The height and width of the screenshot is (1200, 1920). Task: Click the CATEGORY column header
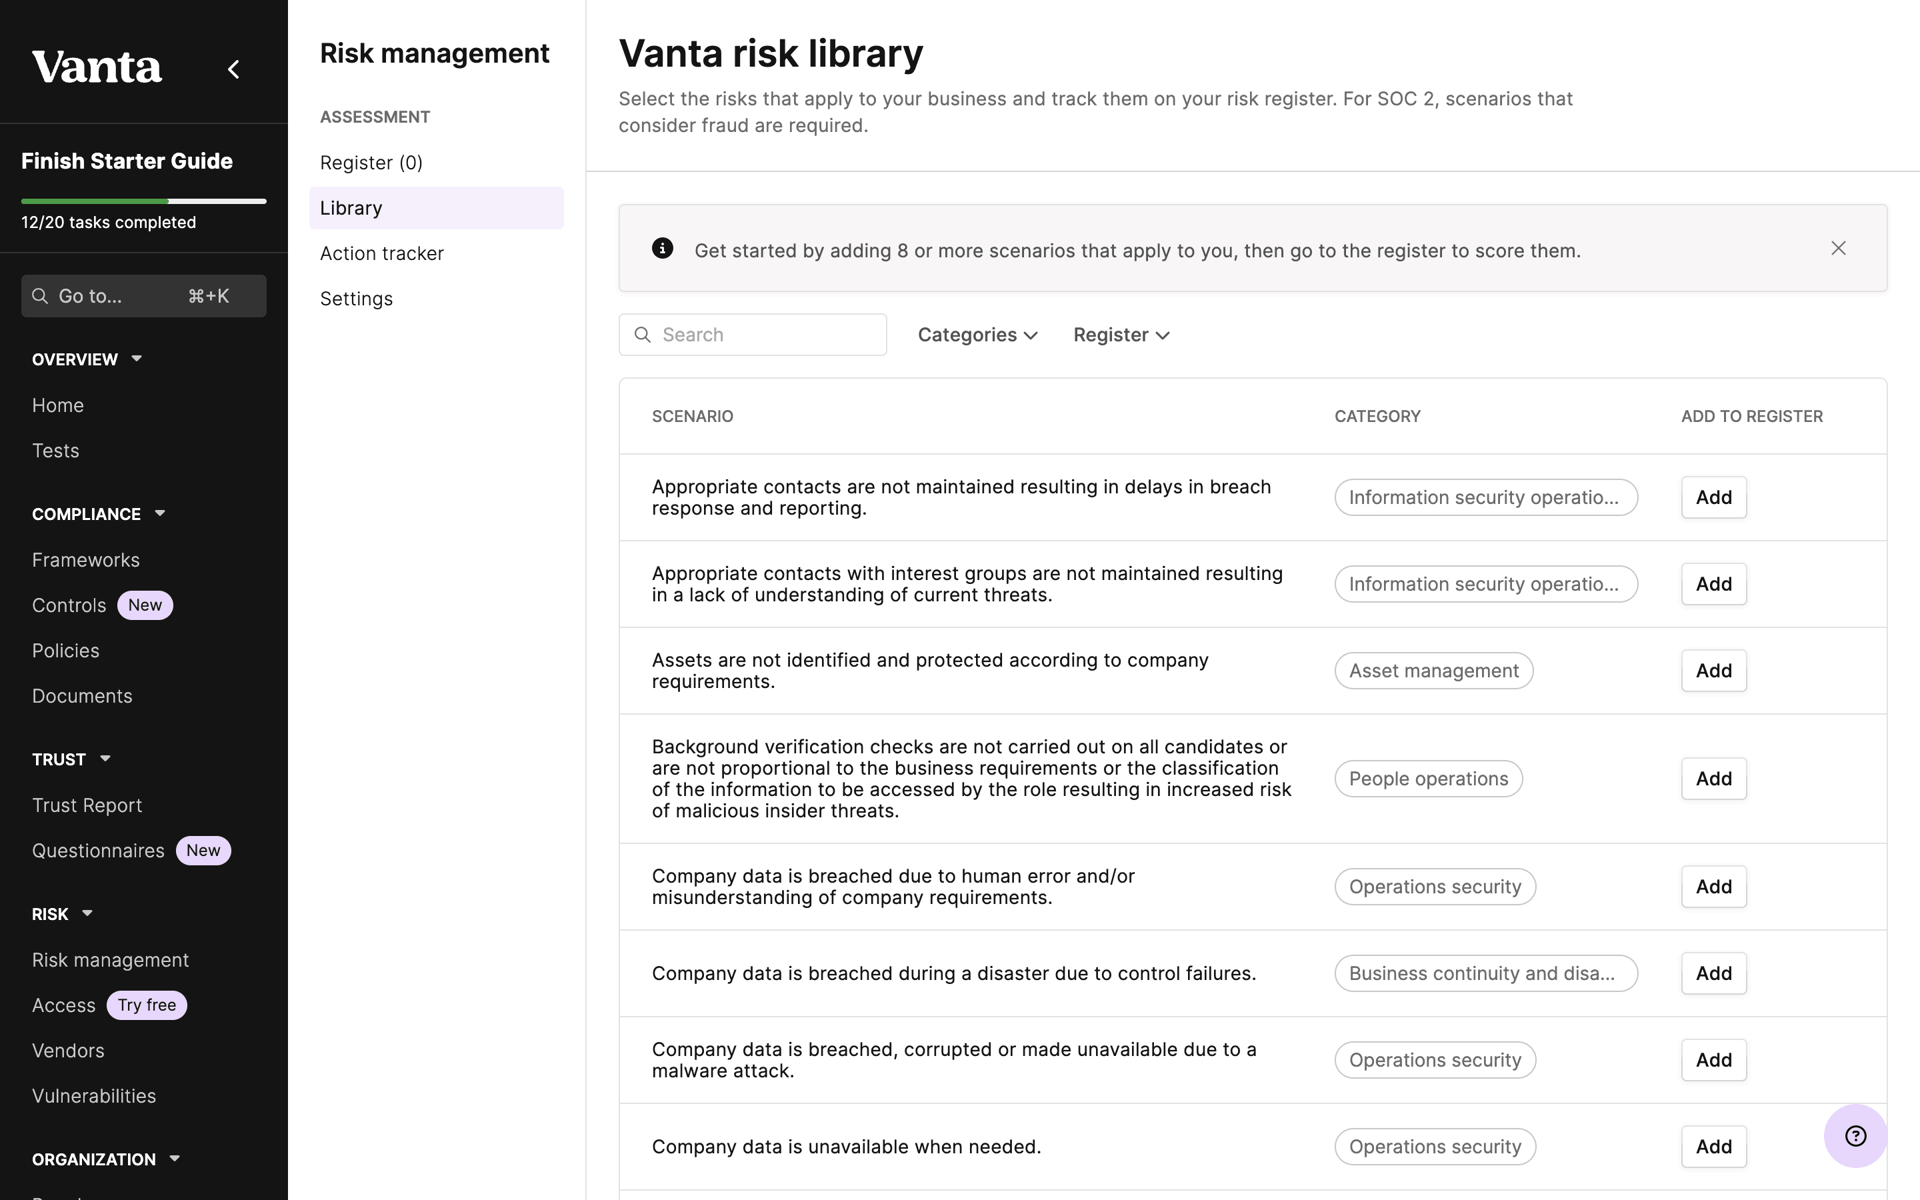(1377, 416)
